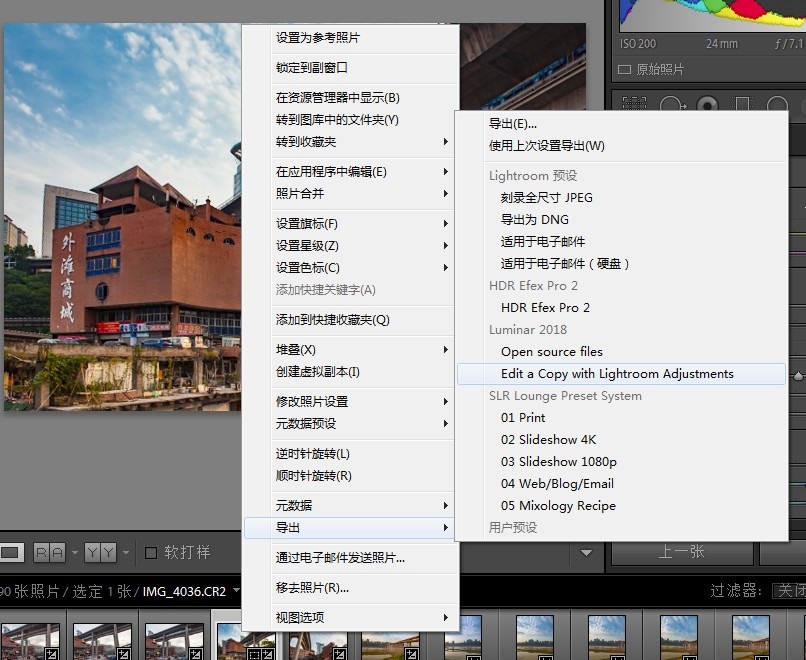Expand the toolbar options triangle dropdown
Screen dimensions: 806x660
pos(586,552)
